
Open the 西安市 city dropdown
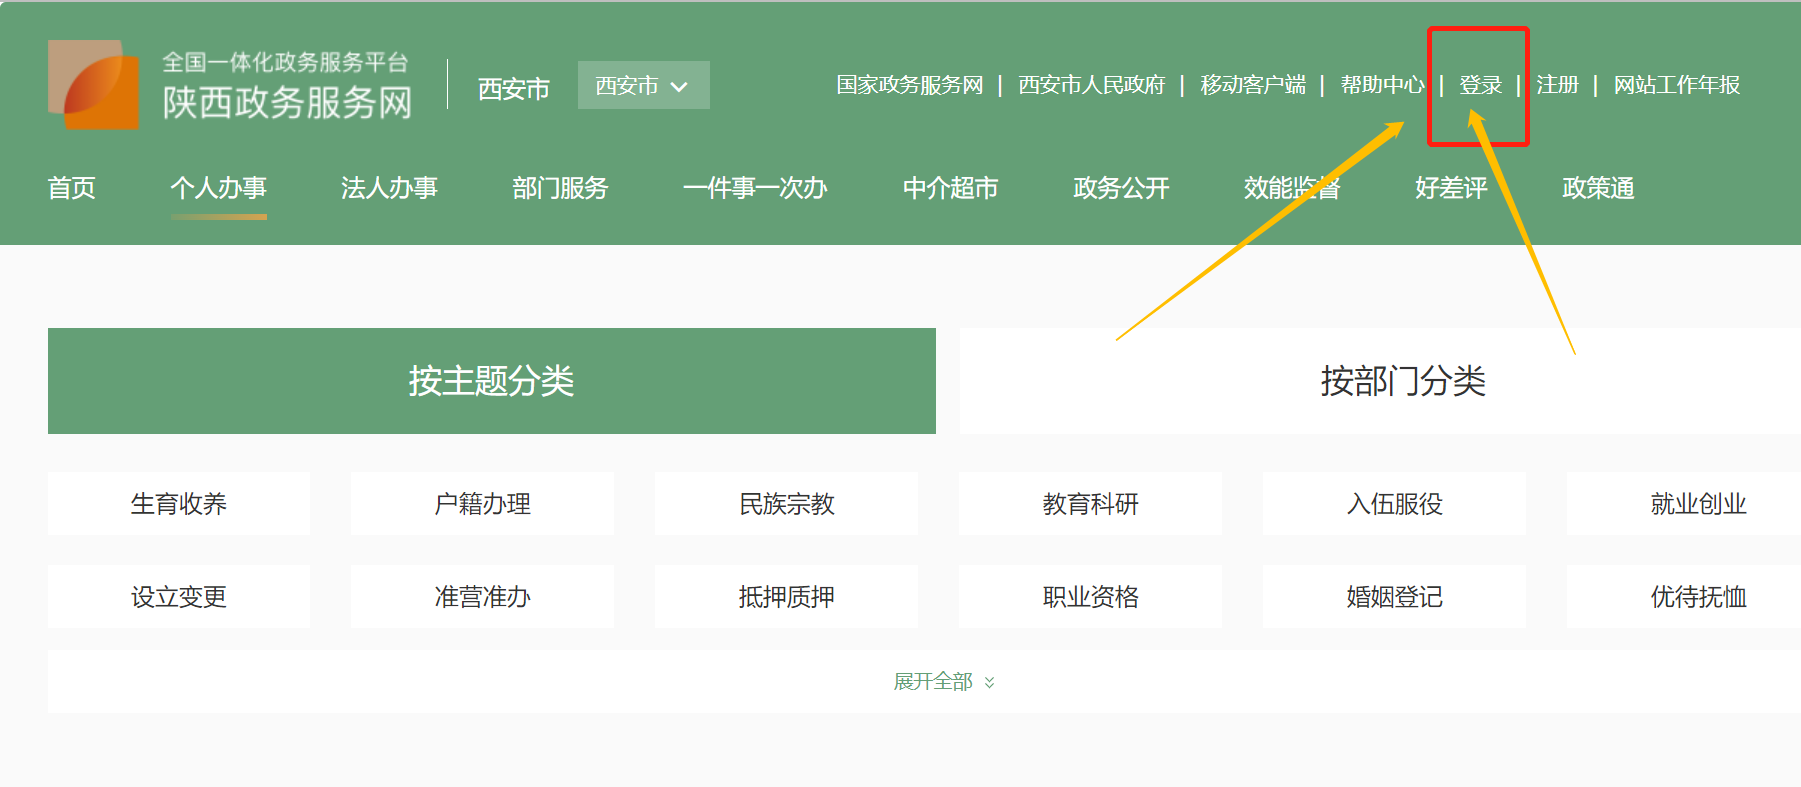coord(643,86)
